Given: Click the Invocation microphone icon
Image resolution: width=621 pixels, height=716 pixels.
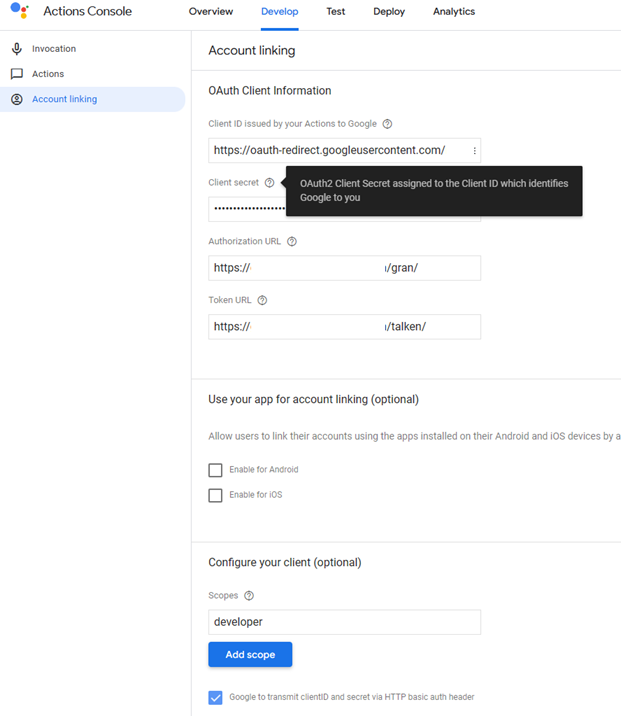Looking at the screenshot, I should tap(17, 49).
